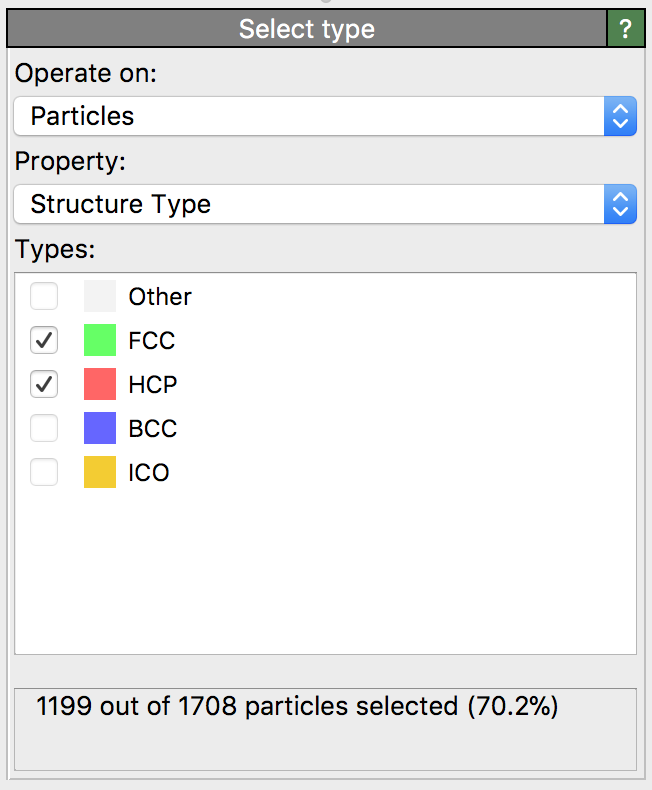This screenshot has width=652, height=790.
Task: Click the yellow ICO color swatch
Action: point(100,472)
